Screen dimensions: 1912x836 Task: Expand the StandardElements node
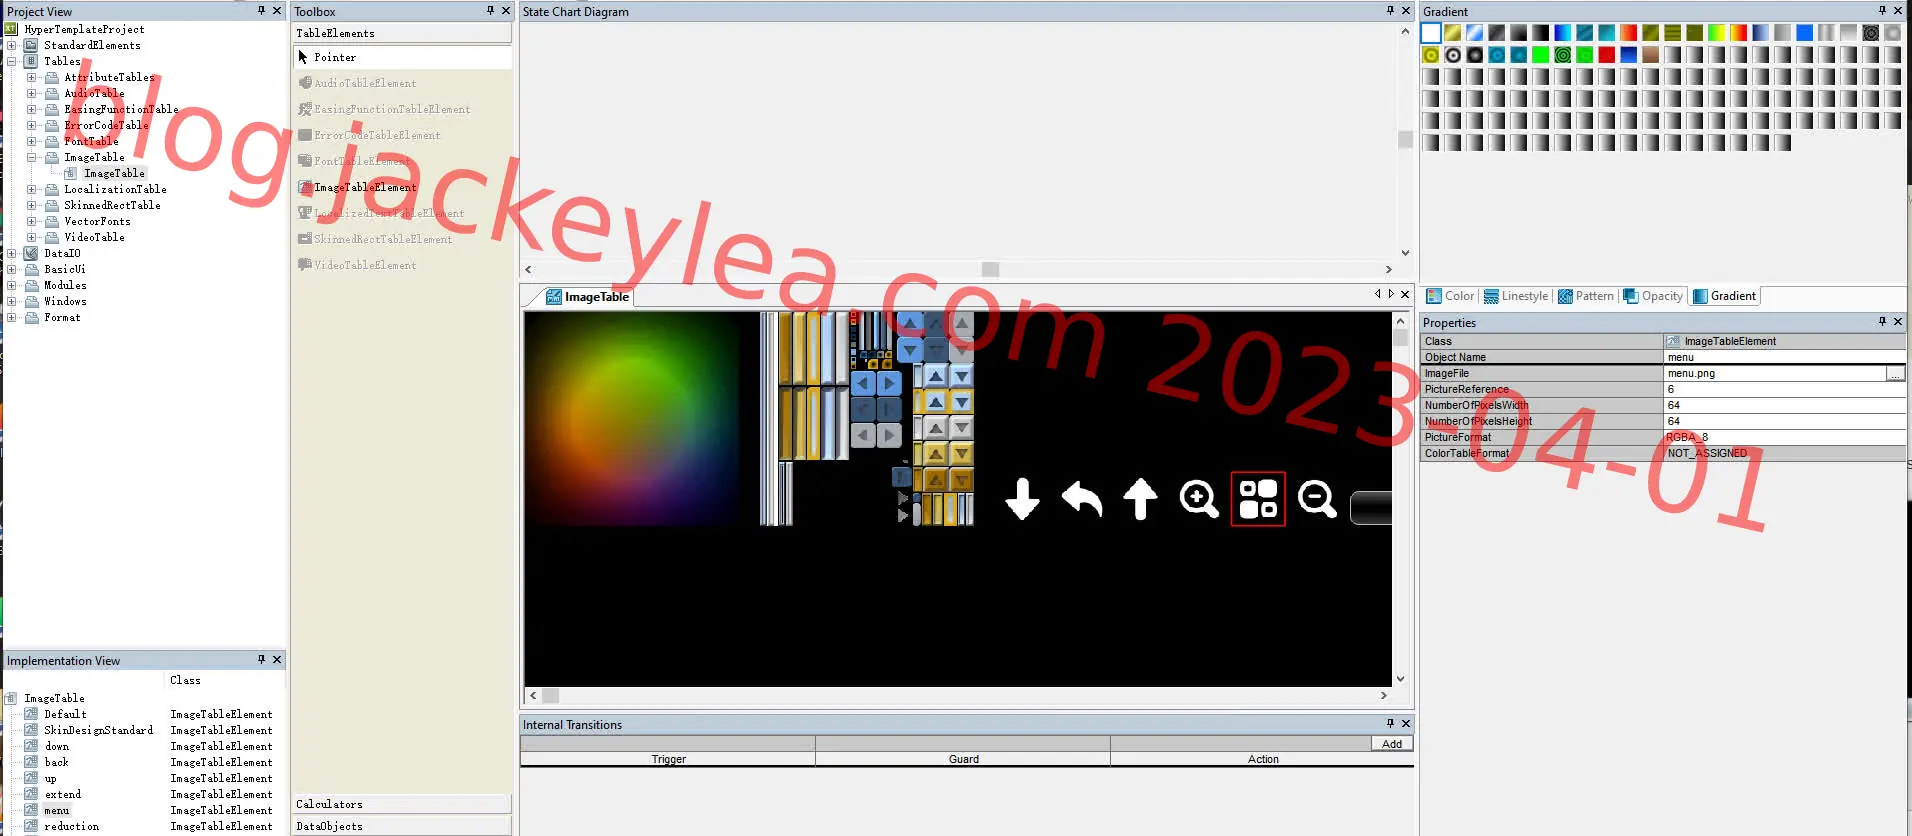pos(11,45)
